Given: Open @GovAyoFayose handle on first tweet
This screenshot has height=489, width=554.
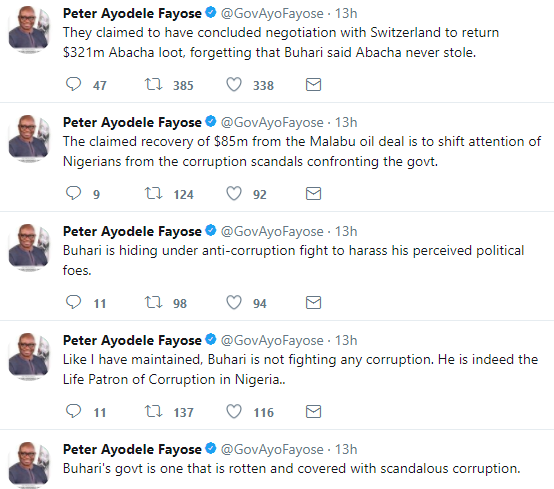Looking at the screenshot, I should [x=272, y=13].
